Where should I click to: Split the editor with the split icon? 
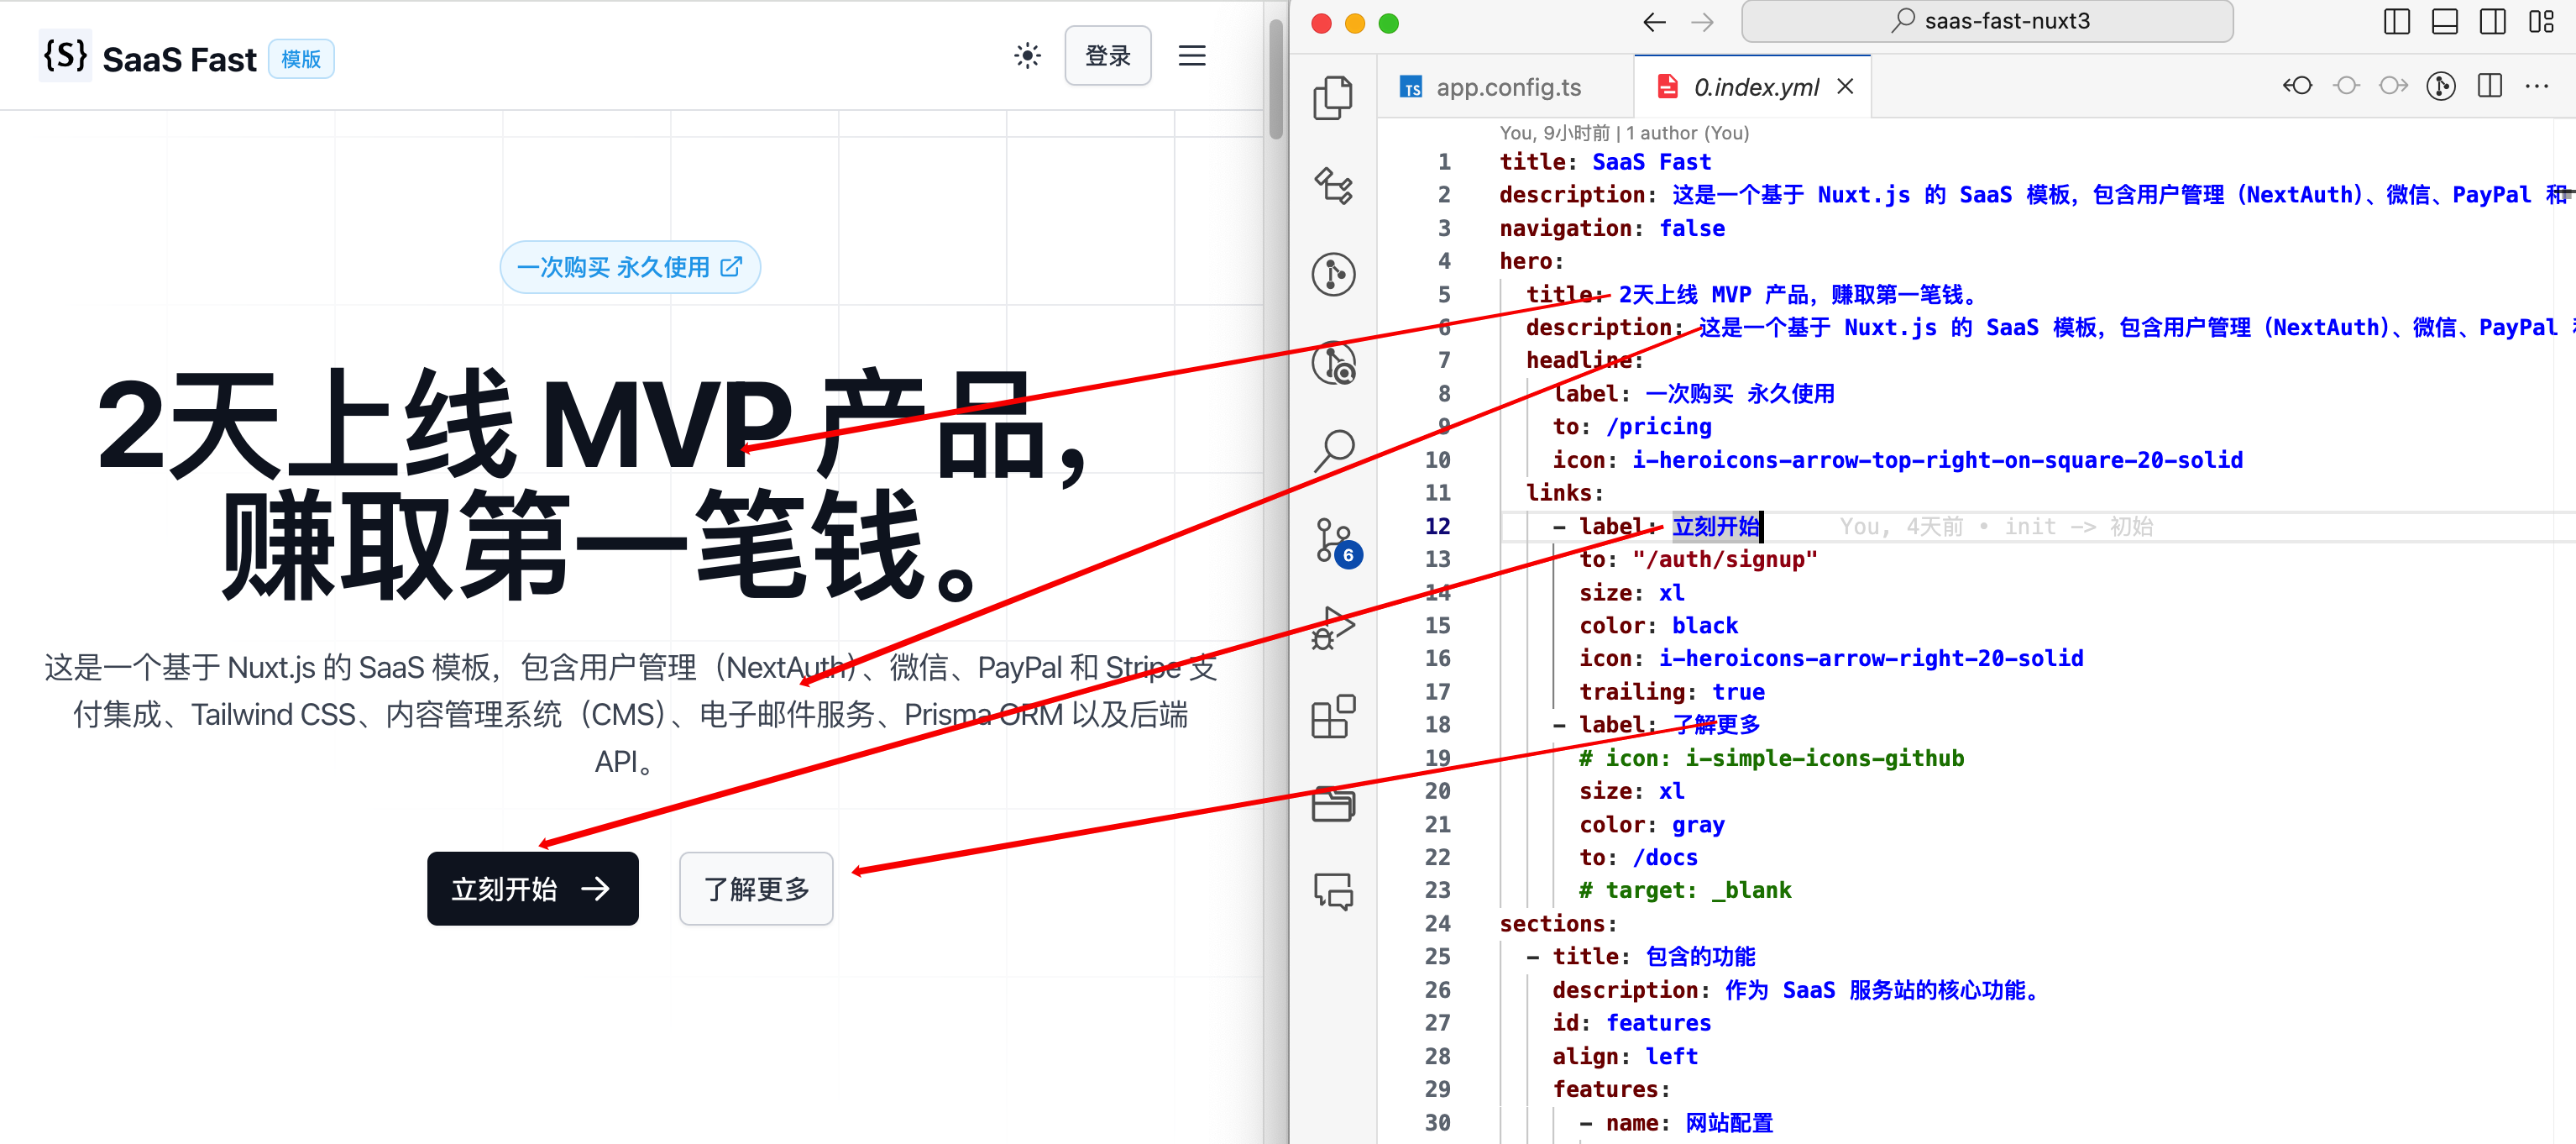click(2489, 86)
